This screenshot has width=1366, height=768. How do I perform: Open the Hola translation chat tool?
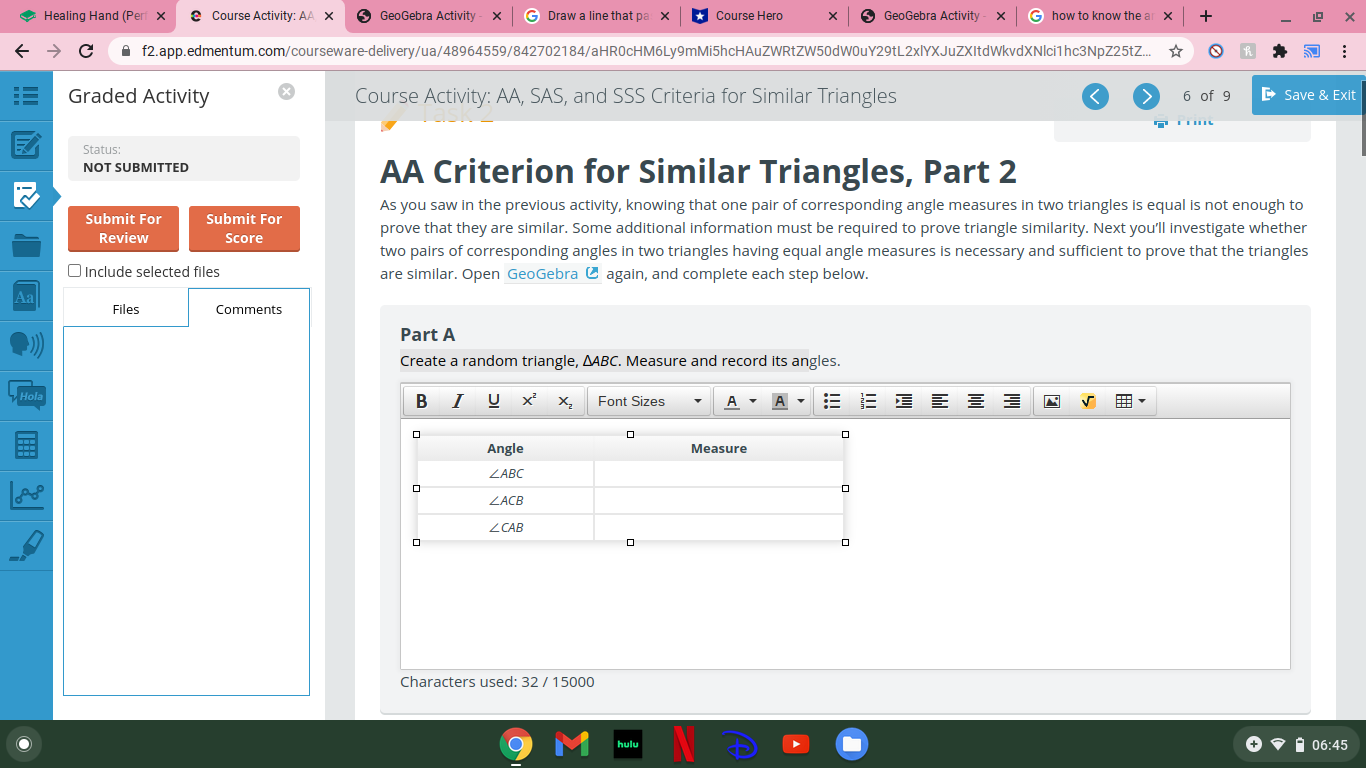click(27, 395)
